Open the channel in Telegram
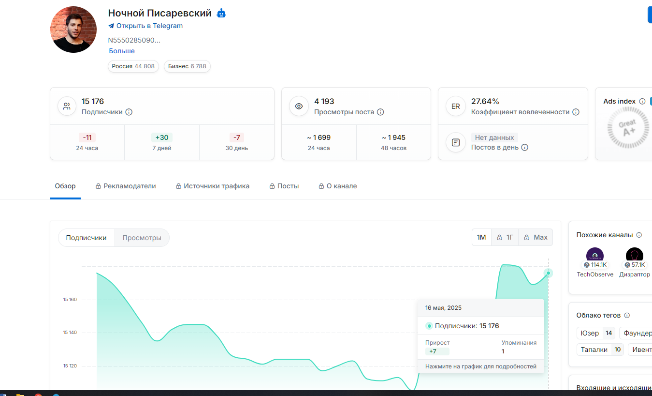The image size is (652, 396). click(146, 26)
